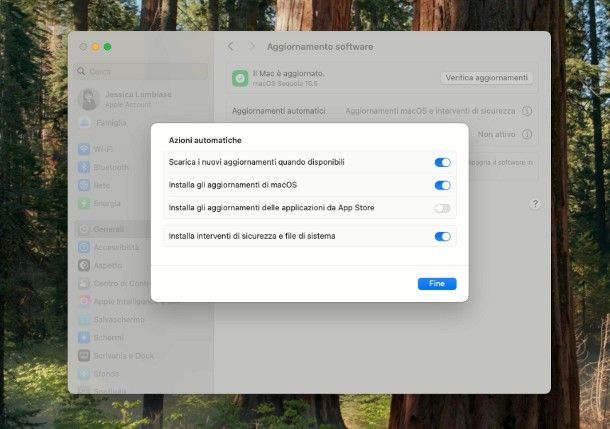Select Bluetooth sidebar icon
This screenshot has width=610, height=429.
[x=84, y=167]
